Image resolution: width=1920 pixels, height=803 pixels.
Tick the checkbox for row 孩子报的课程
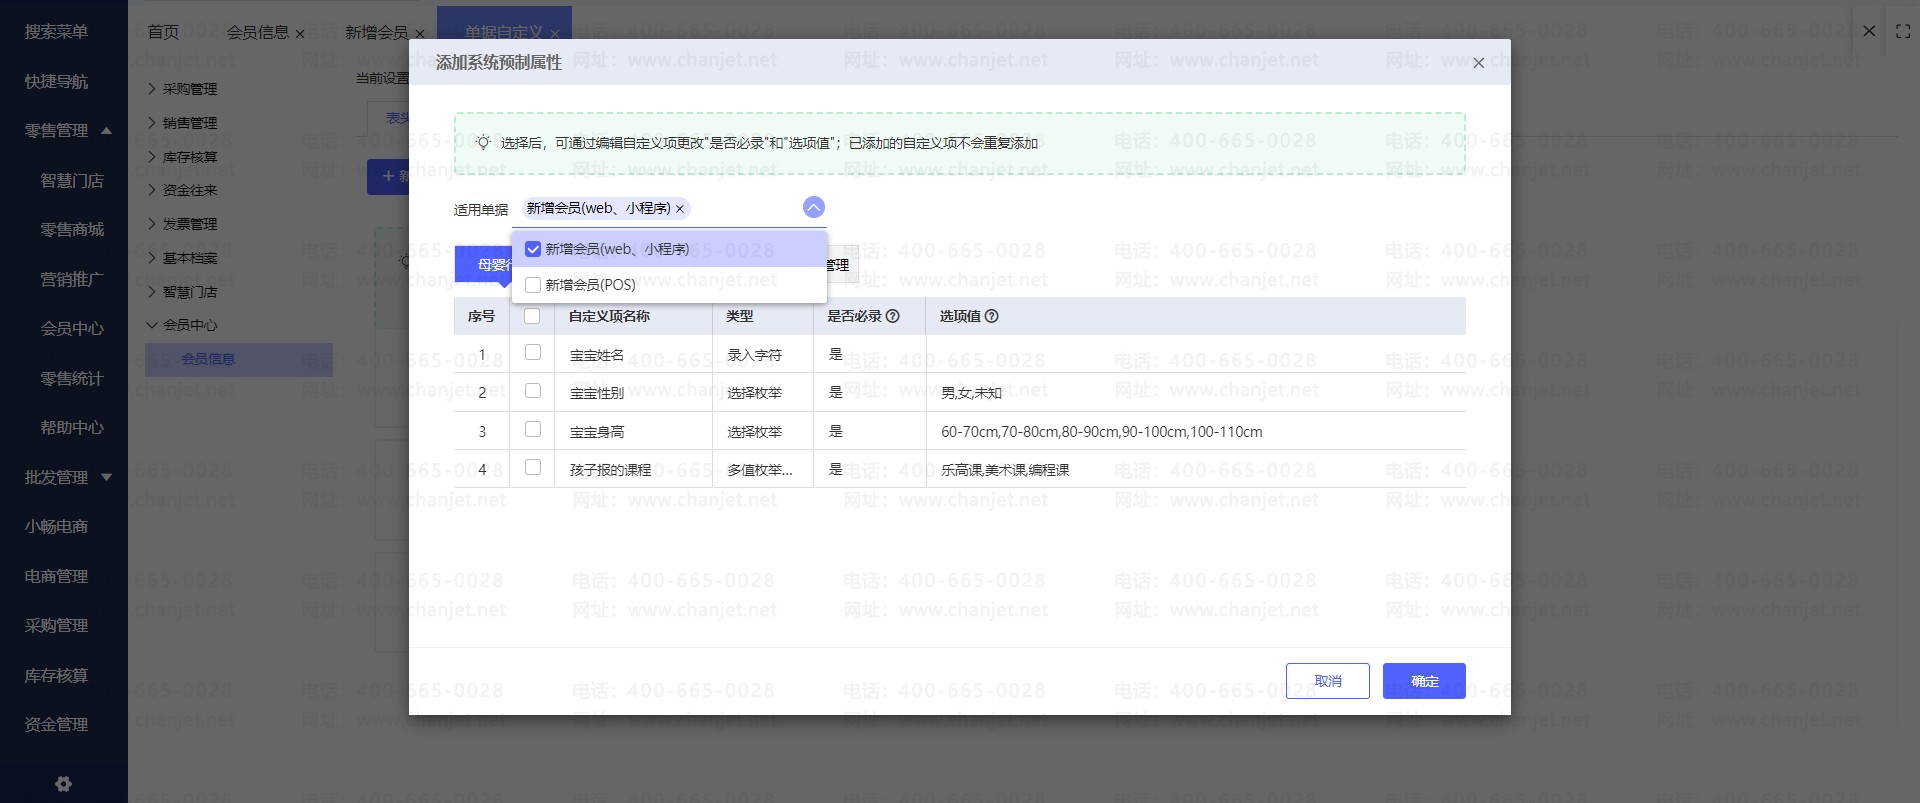pos(533,467)
